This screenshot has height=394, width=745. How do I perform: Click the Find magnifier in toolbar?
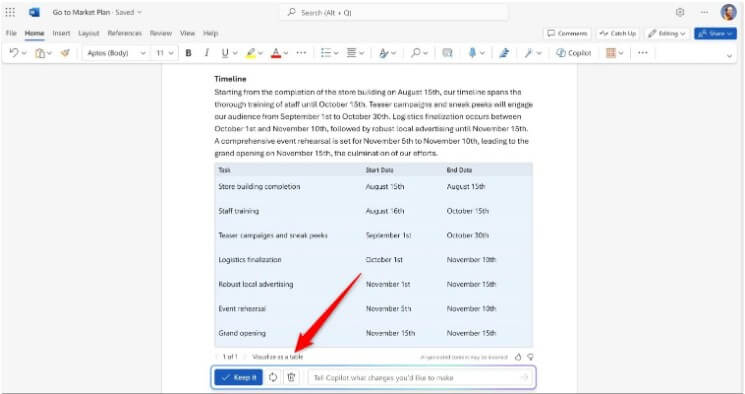pos(416,53)
